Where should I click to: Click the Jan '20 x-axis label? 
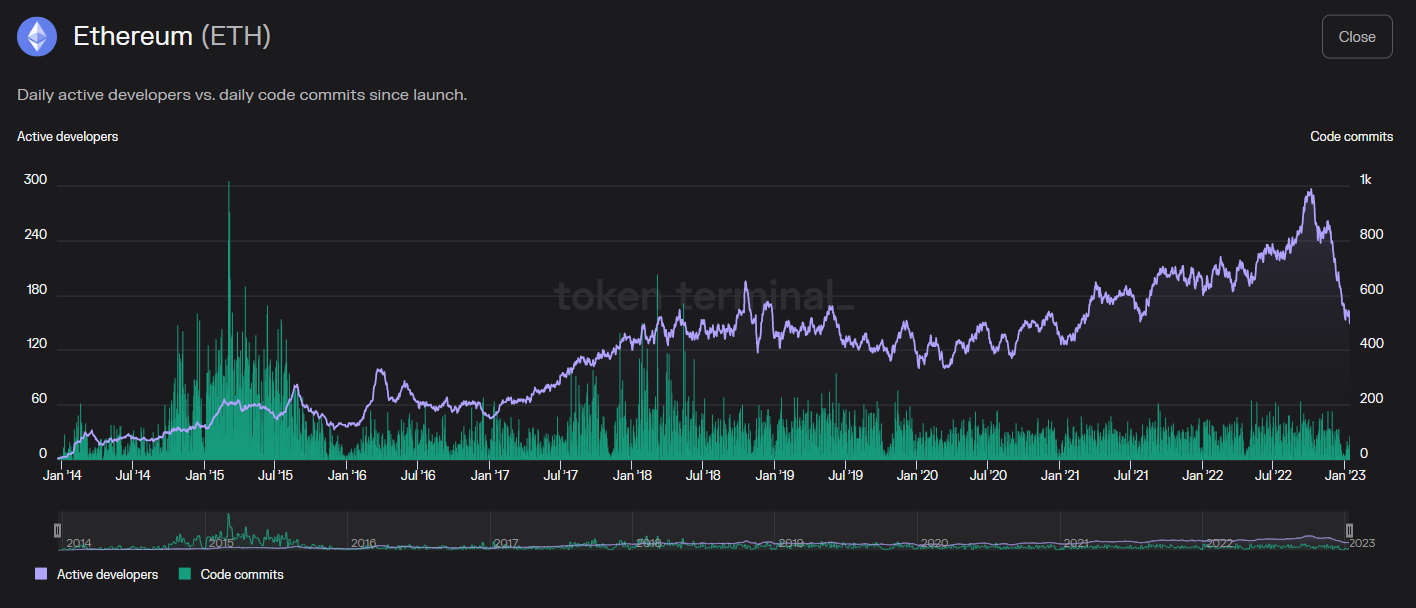click(x=917, y=475)
